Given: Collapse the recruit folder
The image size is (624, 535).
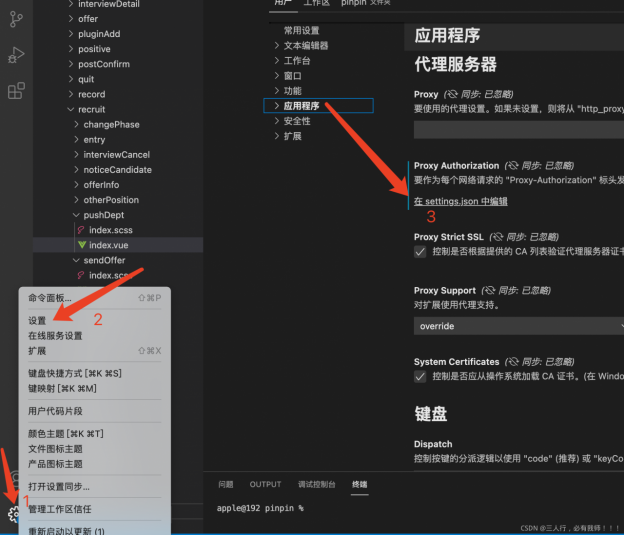Looking at the screenshot, I should (91, 109).
